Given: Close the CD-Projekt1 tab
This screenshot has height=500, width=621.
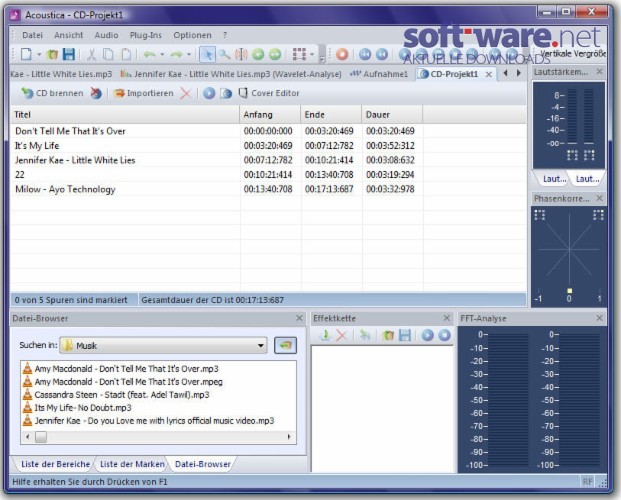Looking at the screenshot, I should click(x=489, y=74).
